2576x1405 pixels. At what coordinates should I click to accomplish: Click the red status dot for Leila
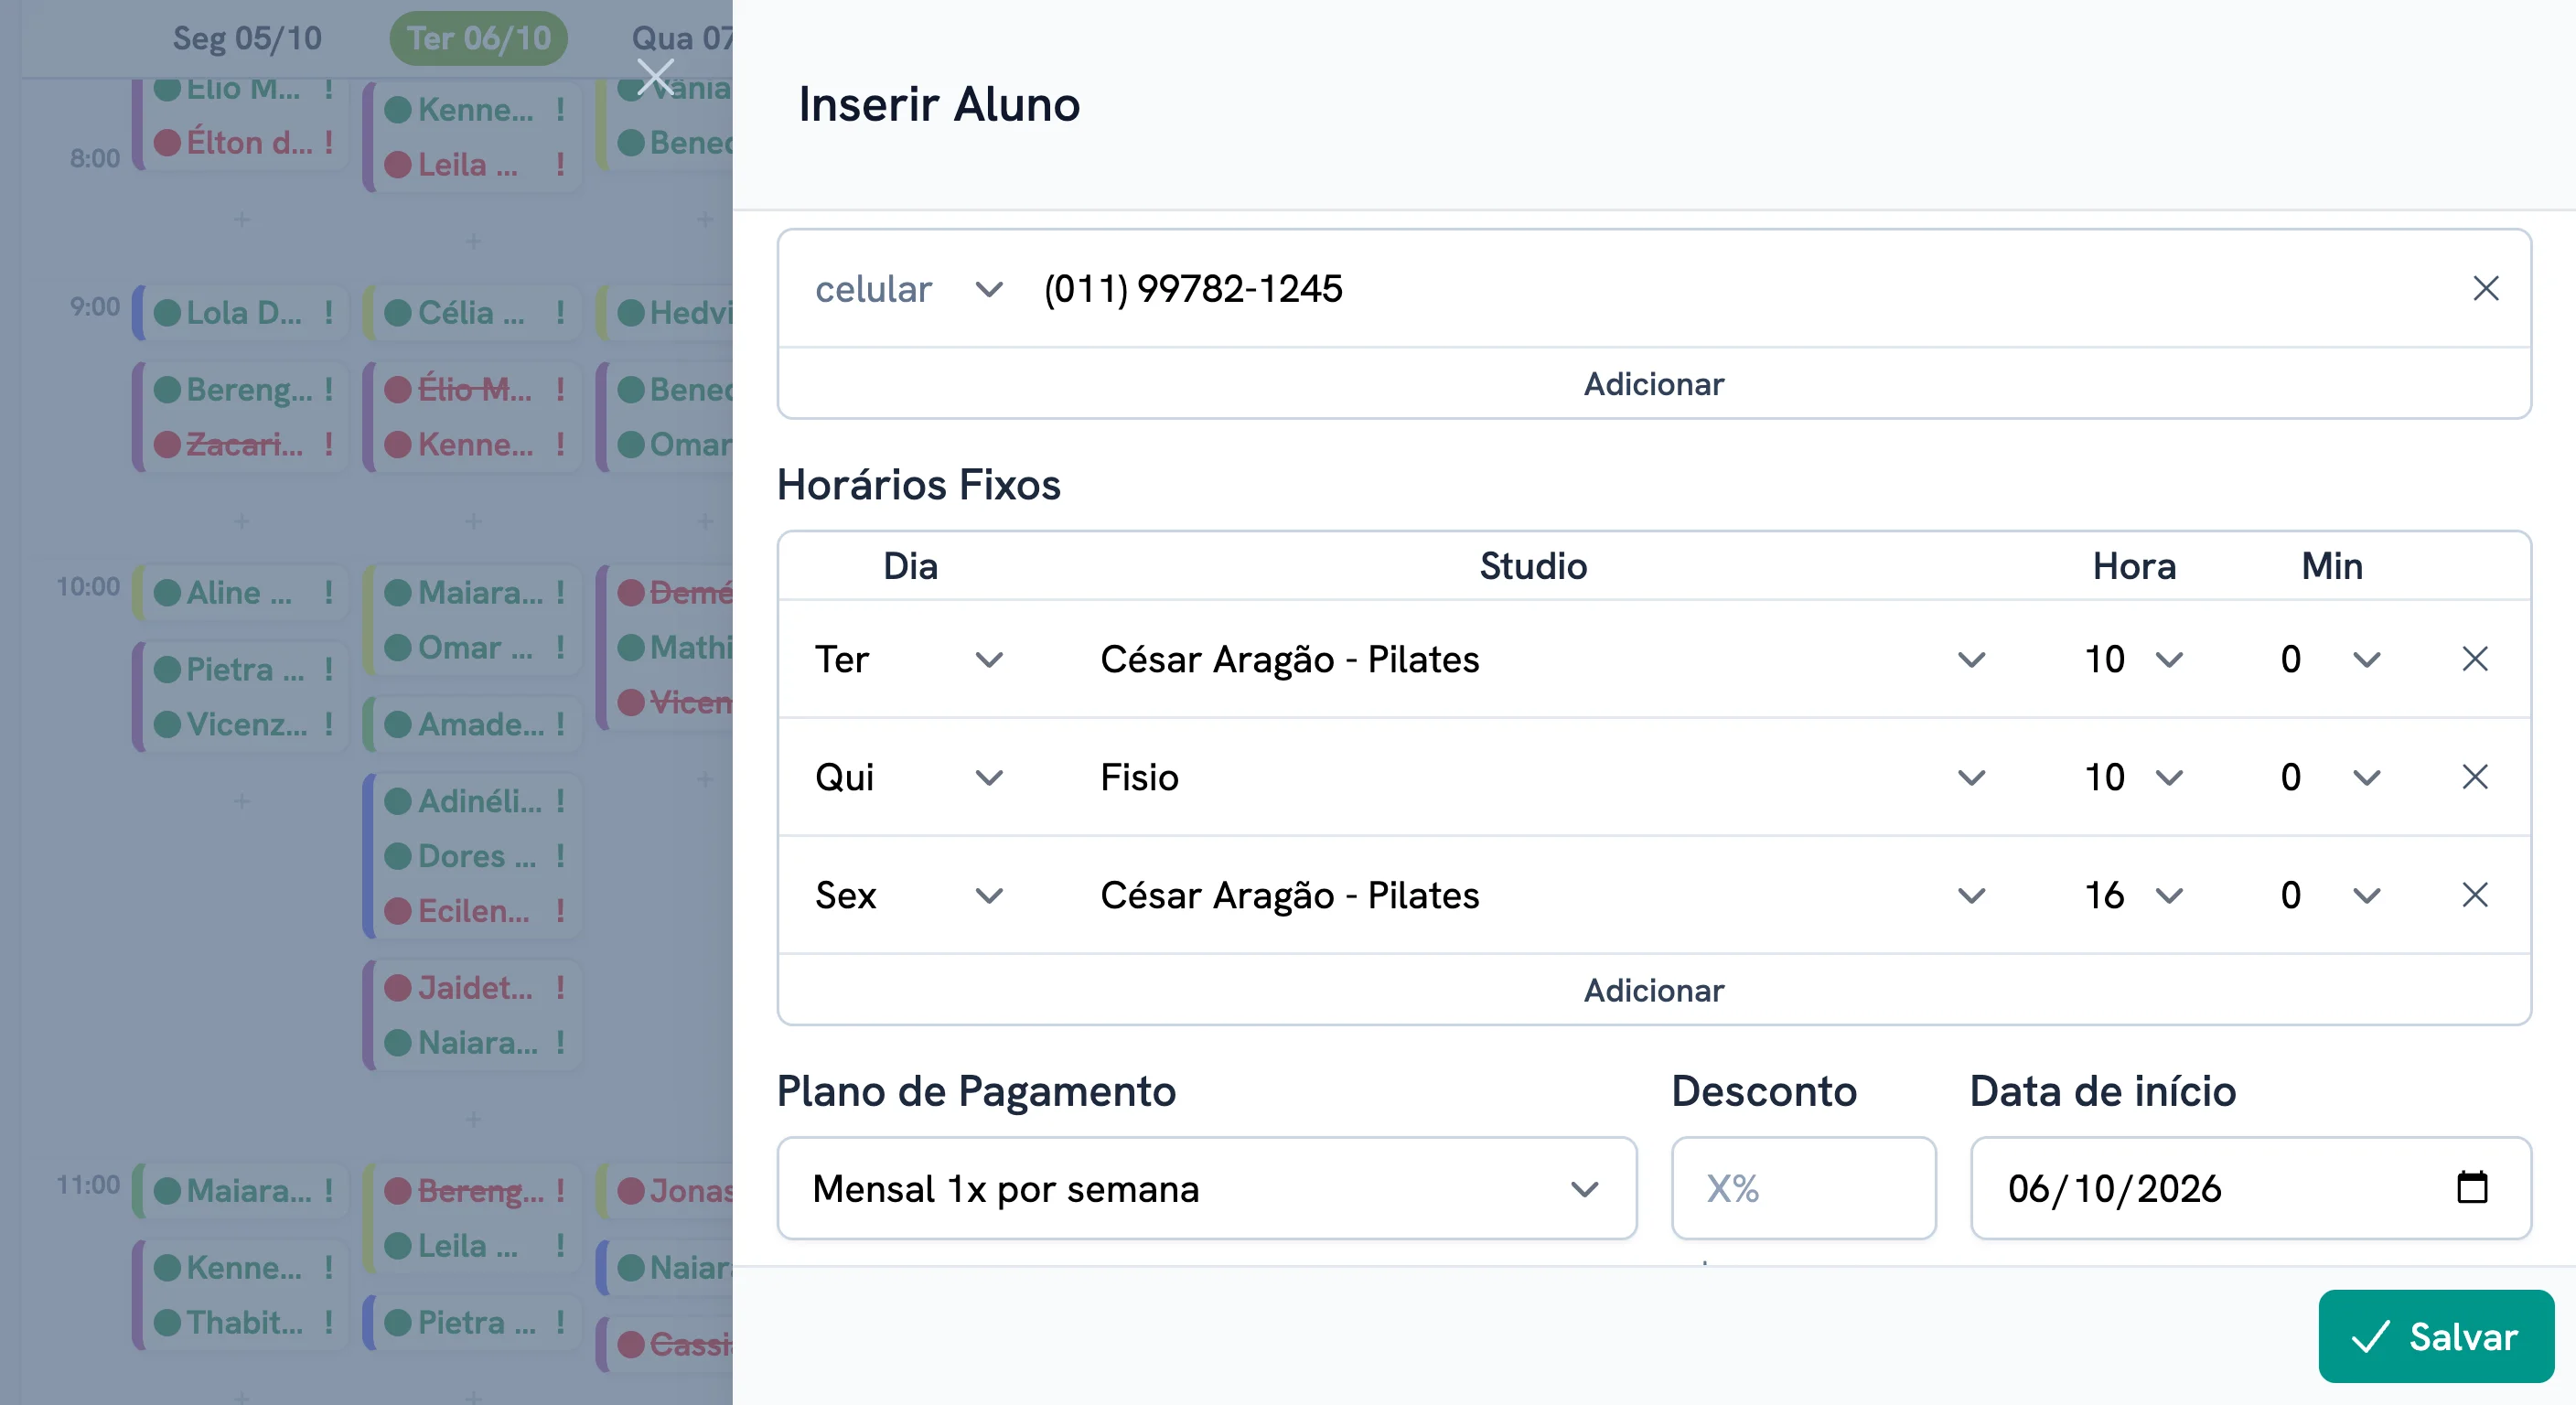[398, 165]
